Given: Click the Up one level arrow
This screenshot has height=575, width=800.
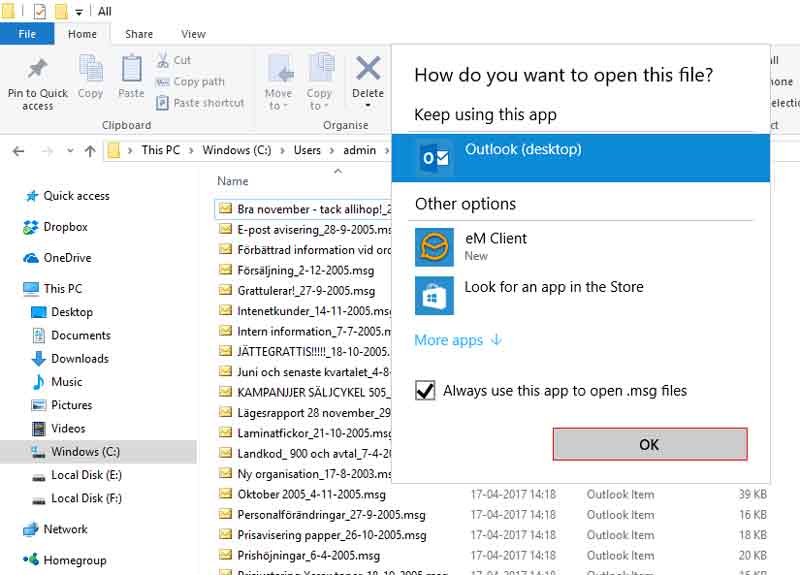Looking at the screenshot, I should point(90,151).
